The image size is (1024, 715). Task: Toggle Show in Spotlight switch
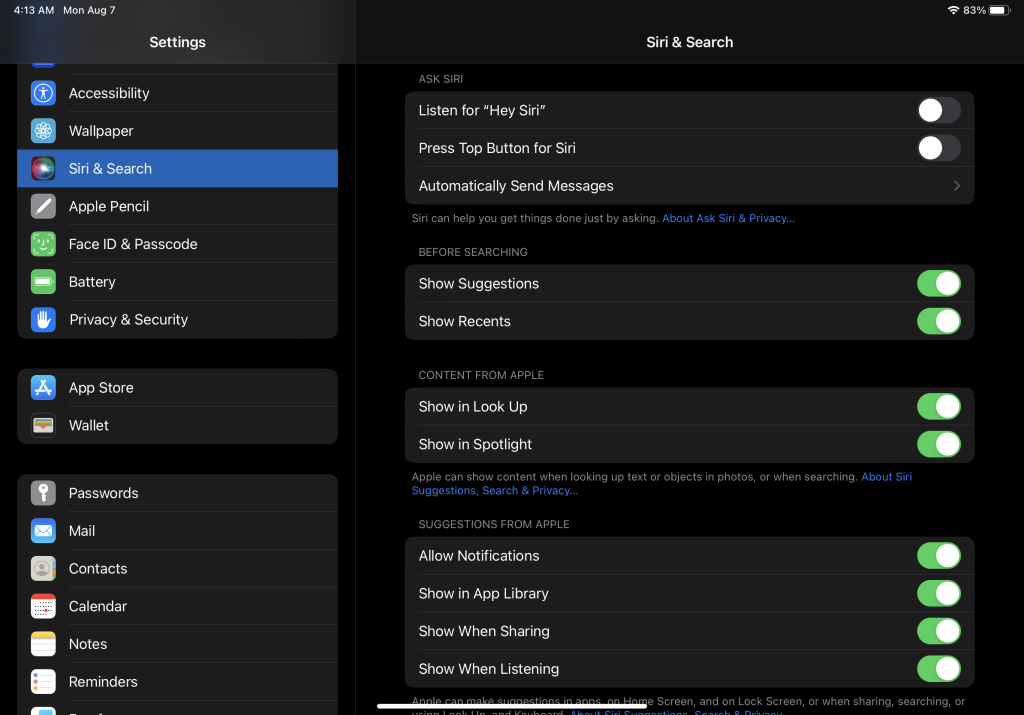click(x=938, y=444)
